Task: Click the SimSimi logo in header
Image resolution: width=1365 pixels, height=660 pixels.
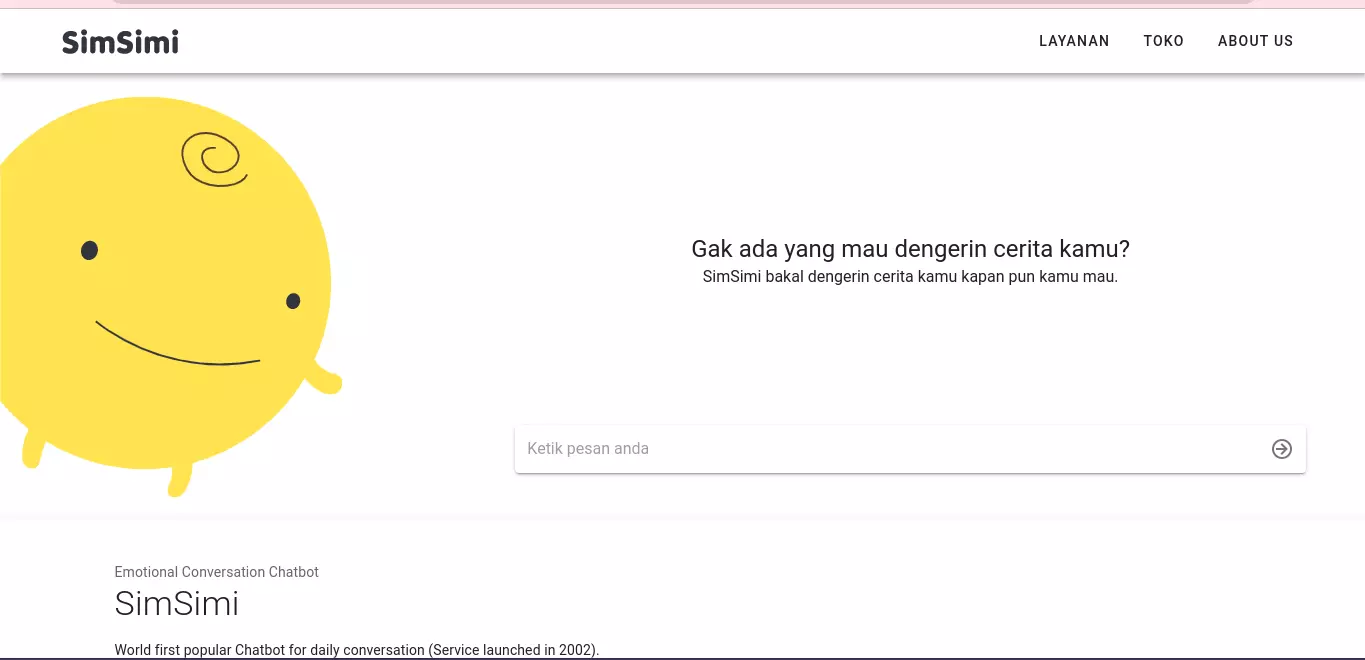Action: coord(120,41)
